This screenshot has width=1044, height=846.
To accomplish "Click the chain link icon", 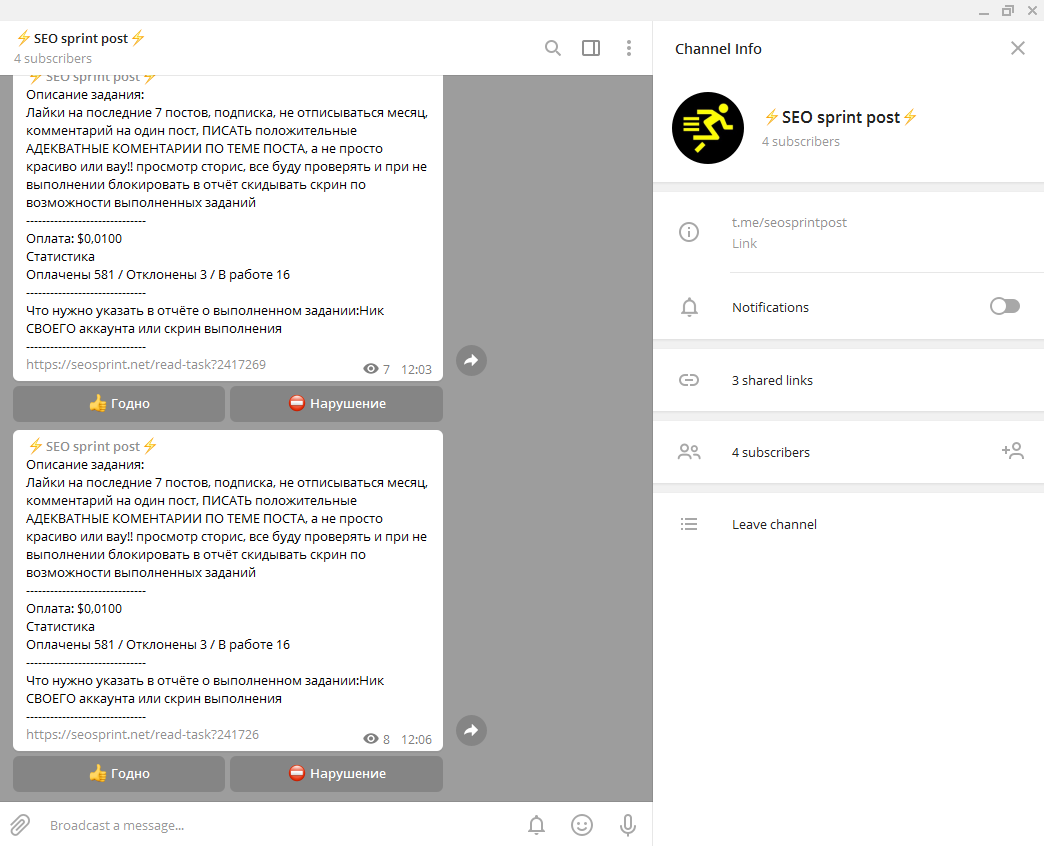I will [688, 380].
